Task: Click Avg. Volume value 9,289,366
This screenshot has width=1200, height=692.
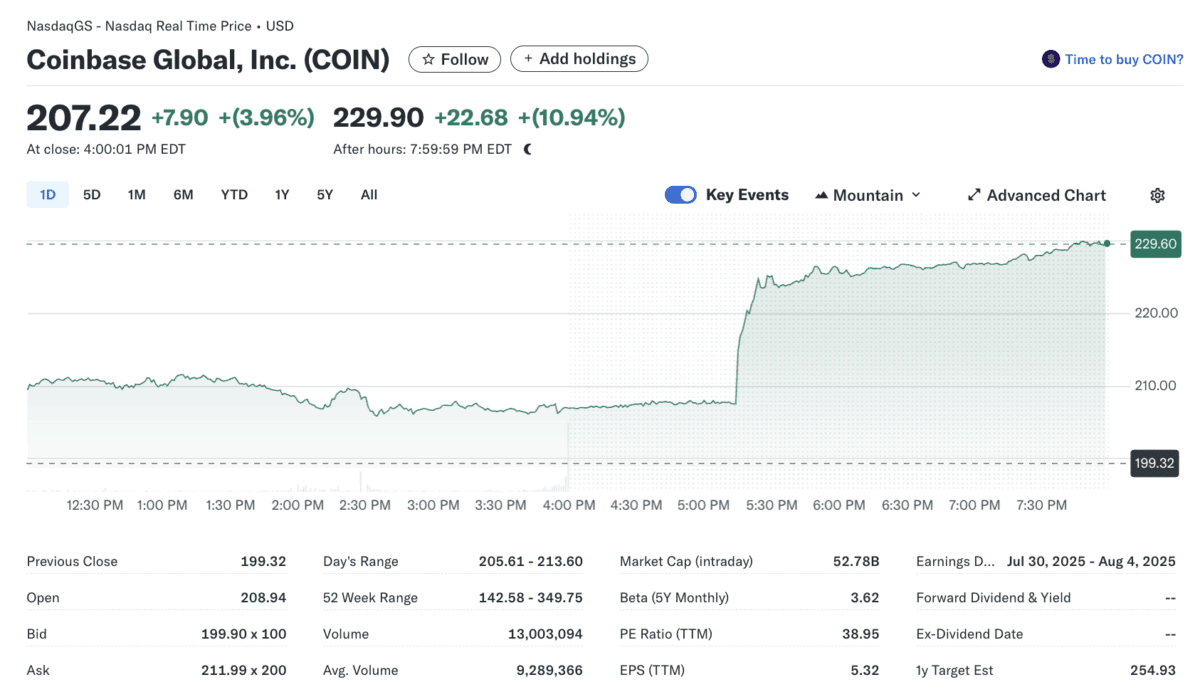Action: click(x=547, y=670)
